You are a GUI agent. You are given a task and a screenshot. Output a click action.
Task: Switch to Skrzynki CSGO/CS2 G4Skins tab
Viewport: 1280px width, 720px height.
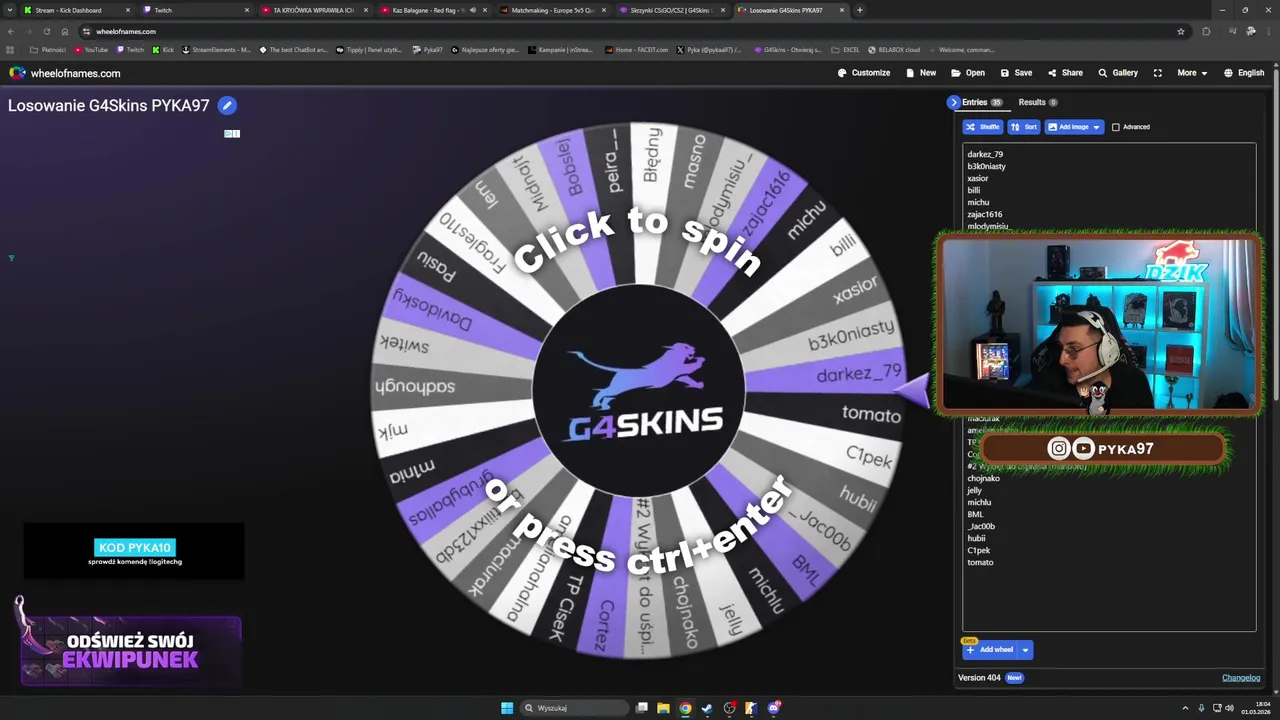tap(670, 10)
